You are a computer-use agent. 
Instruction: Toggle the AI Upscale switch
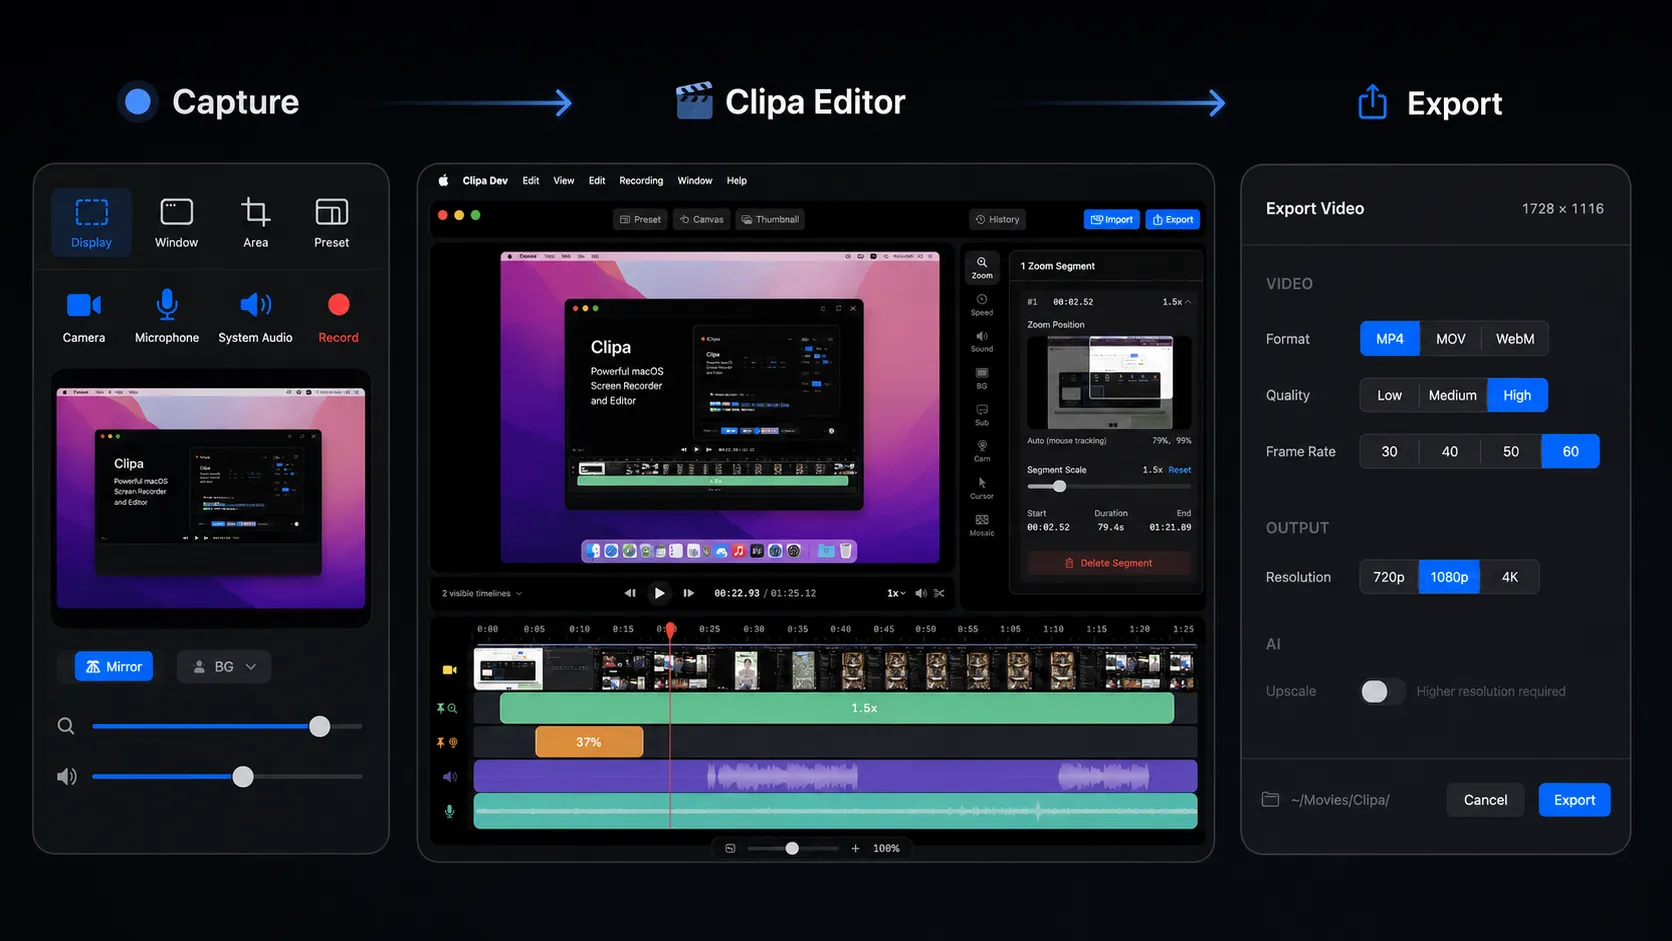(x=1381, y=691)
